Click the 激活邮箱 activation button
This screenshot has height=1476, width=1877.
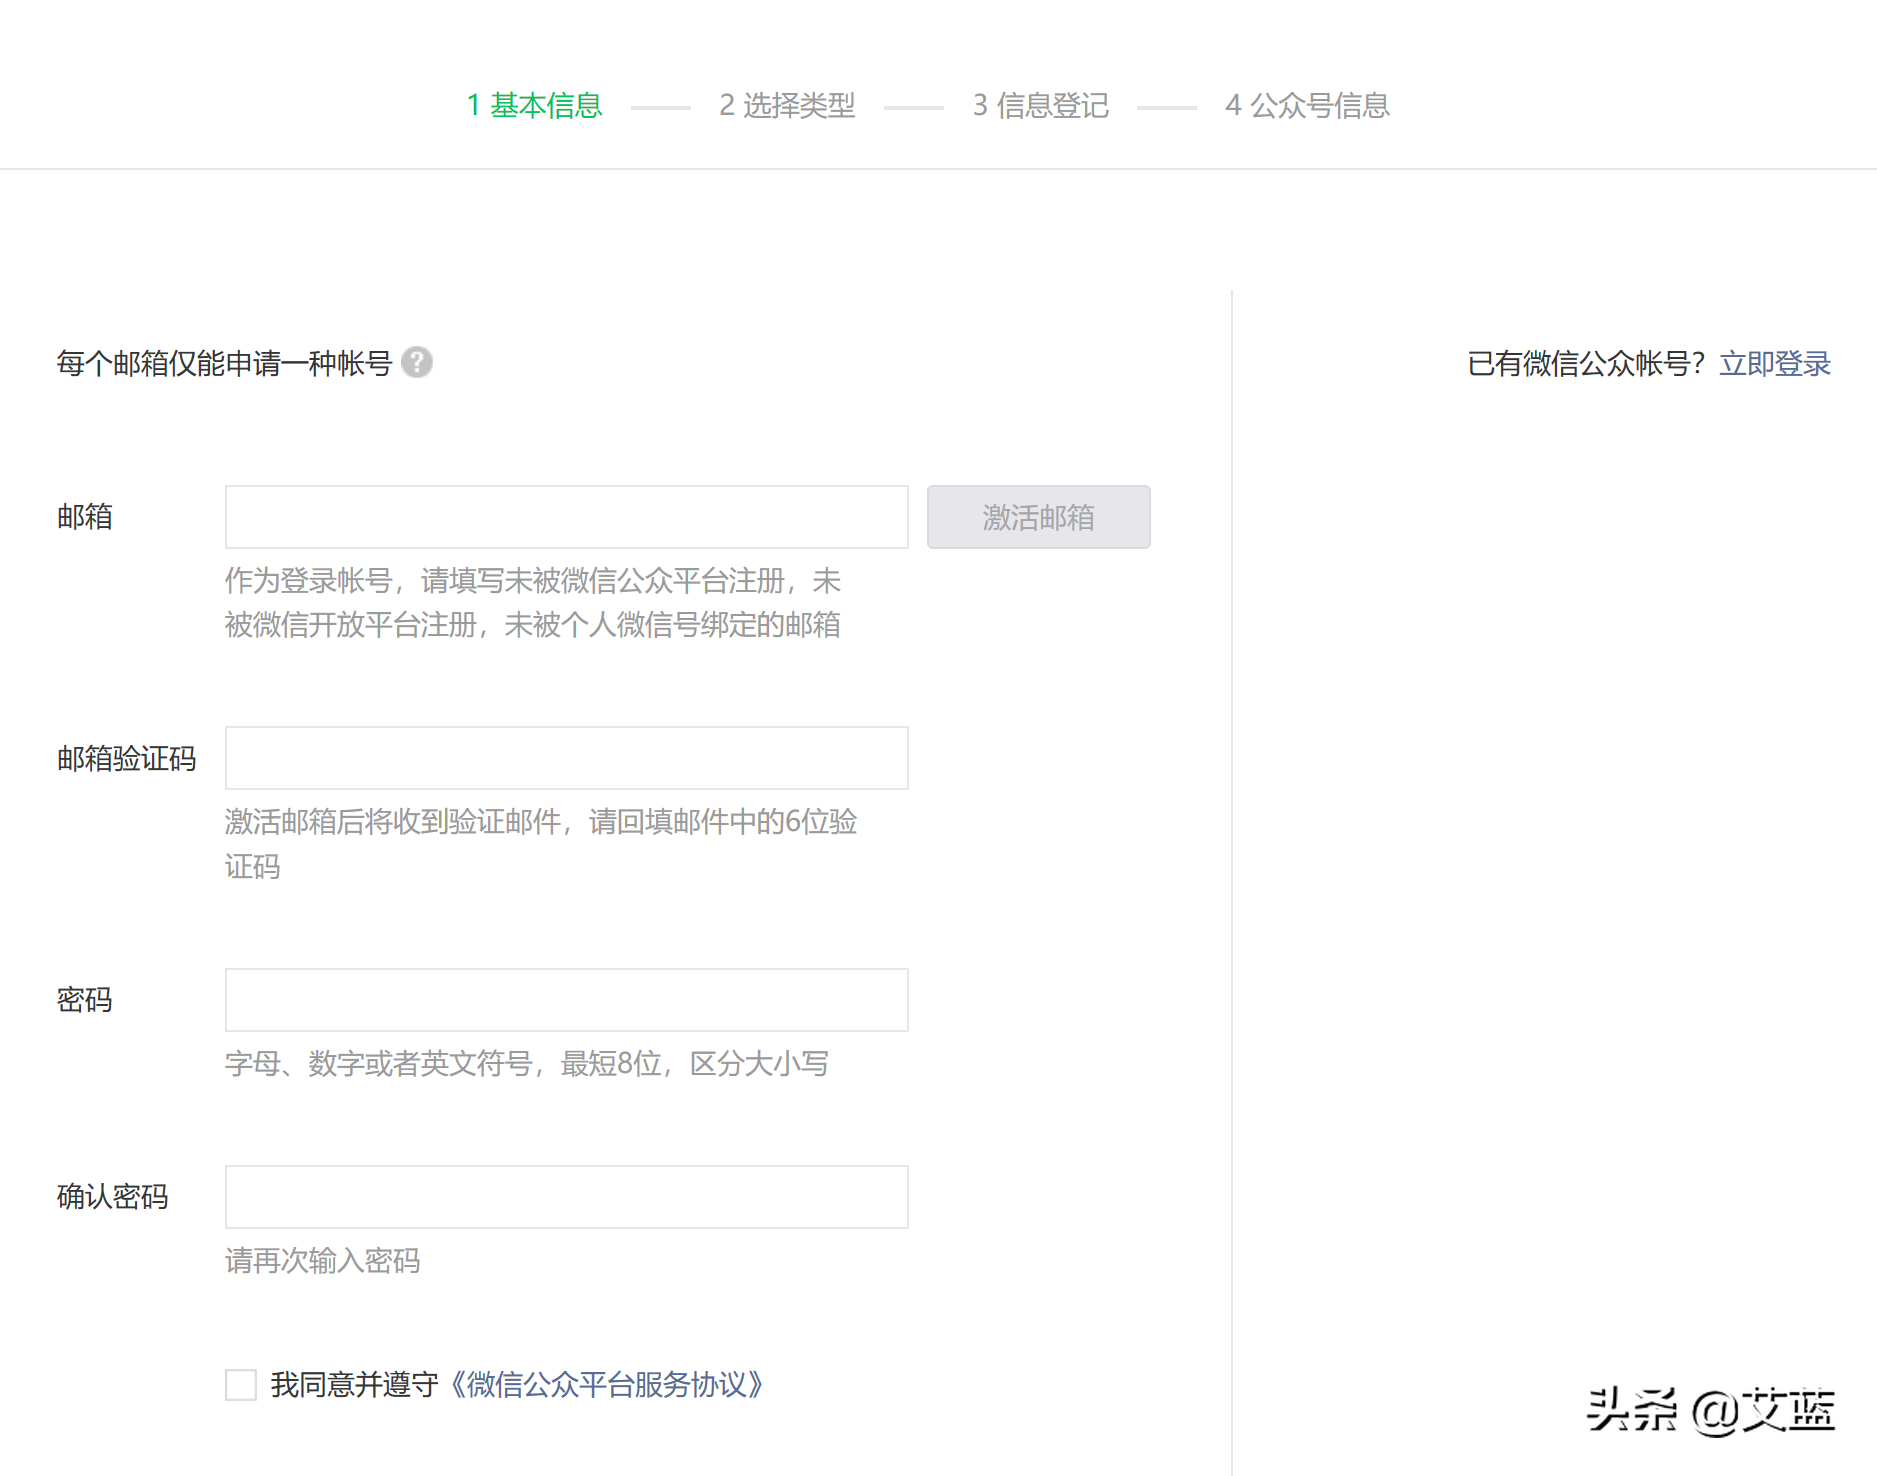tap(1037, 517)
